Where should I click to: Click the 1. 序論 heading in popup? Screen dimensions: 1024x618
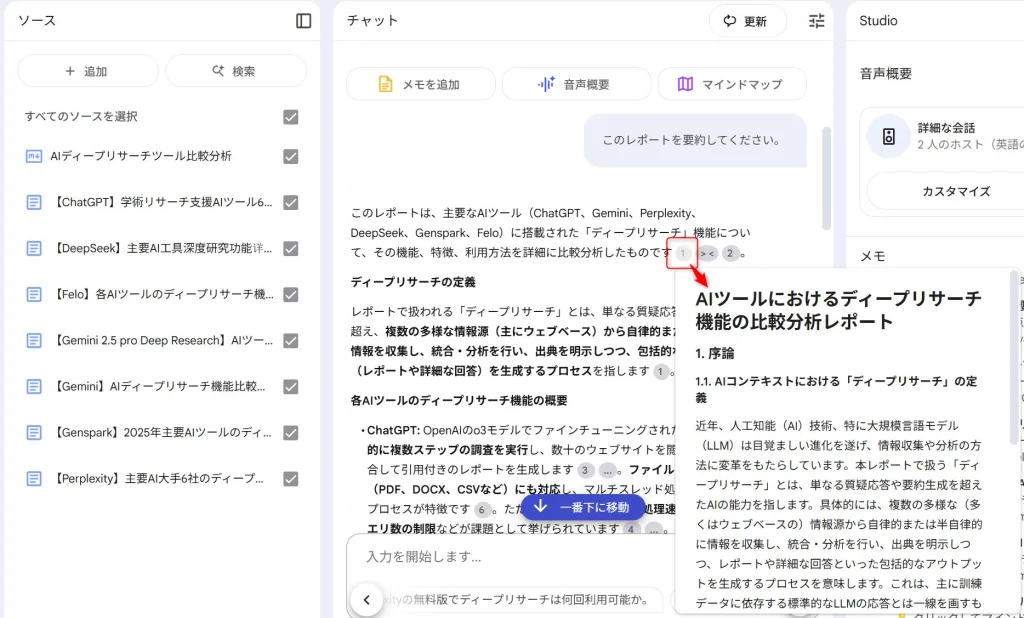click(x=714, y=353)
